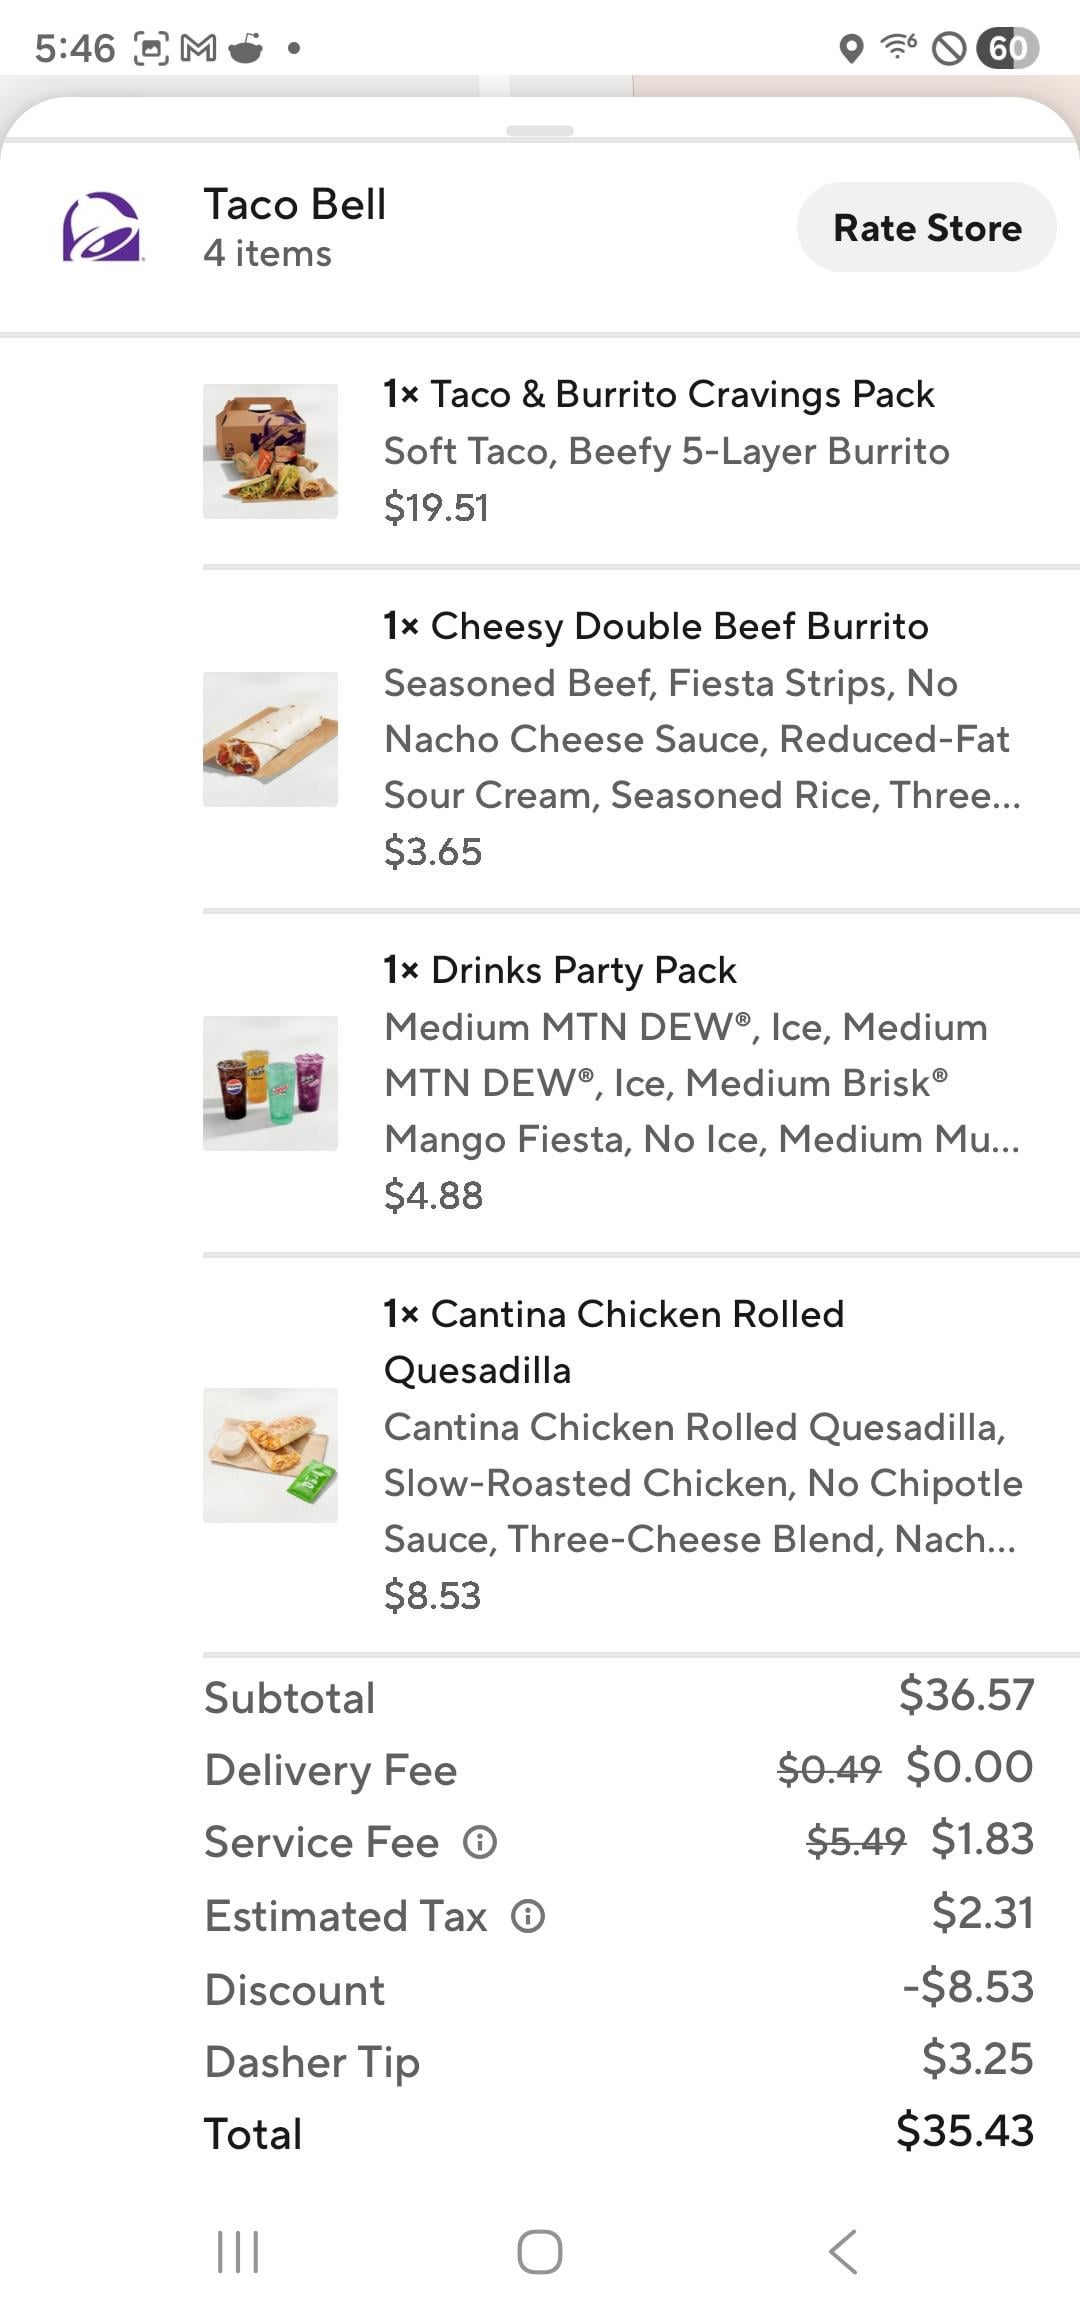Select the Cheesy Double Beef Burrito title
The width and height of the screenshot is (1080, 2316).
(656, 626)
